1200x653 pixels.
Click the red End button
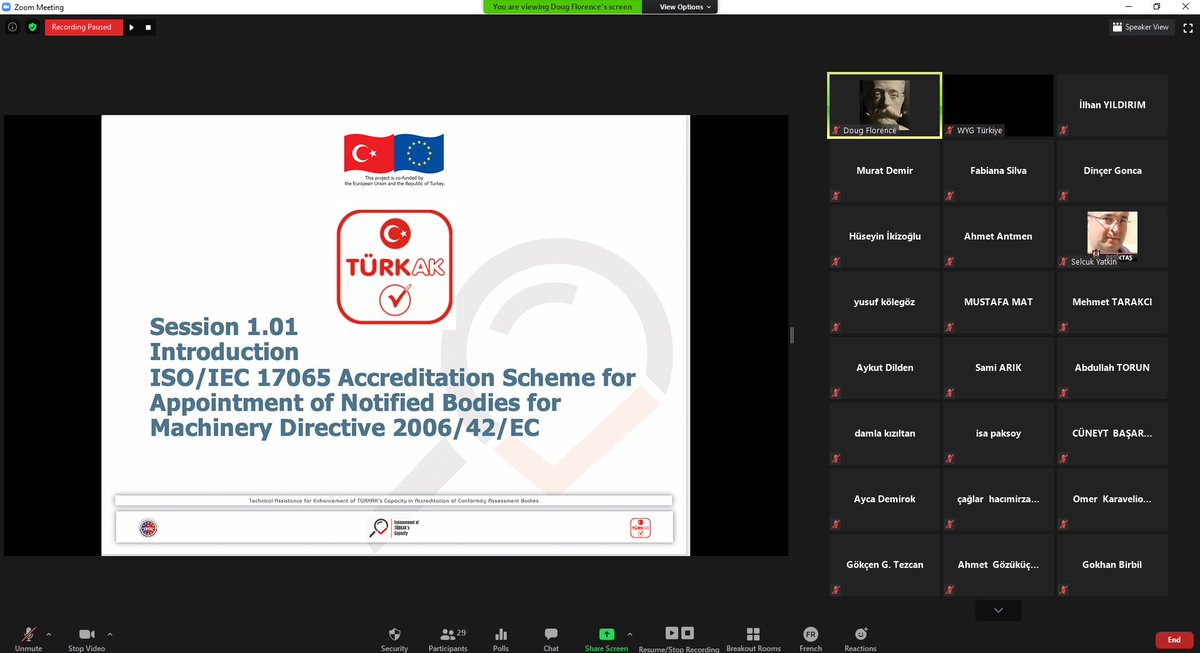[x=1174, y=640]
